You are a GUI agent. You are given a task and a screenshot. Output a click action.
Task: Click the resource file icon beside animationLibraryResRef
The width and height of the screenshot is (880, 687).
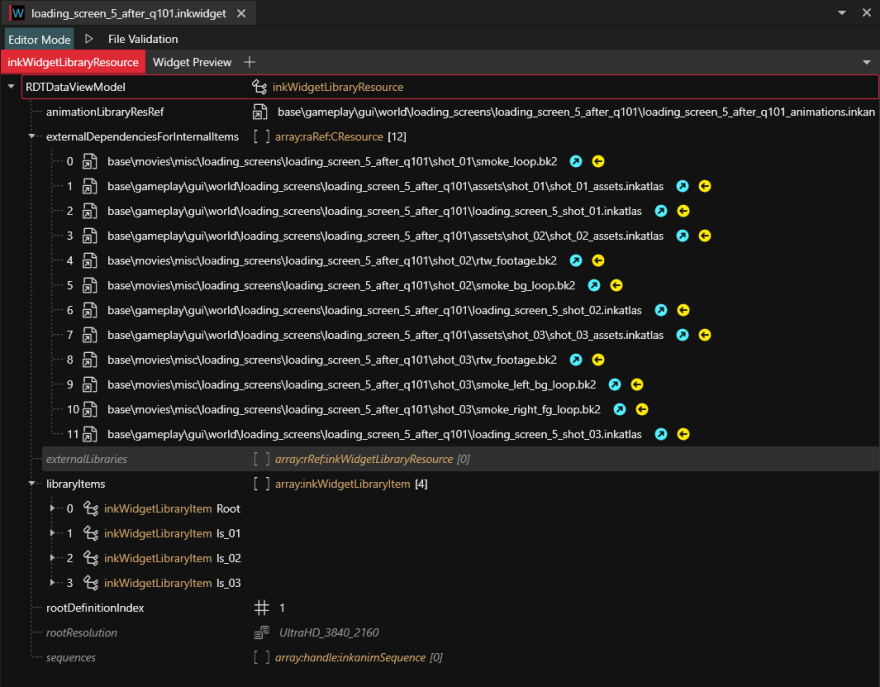tap(260, 112)
